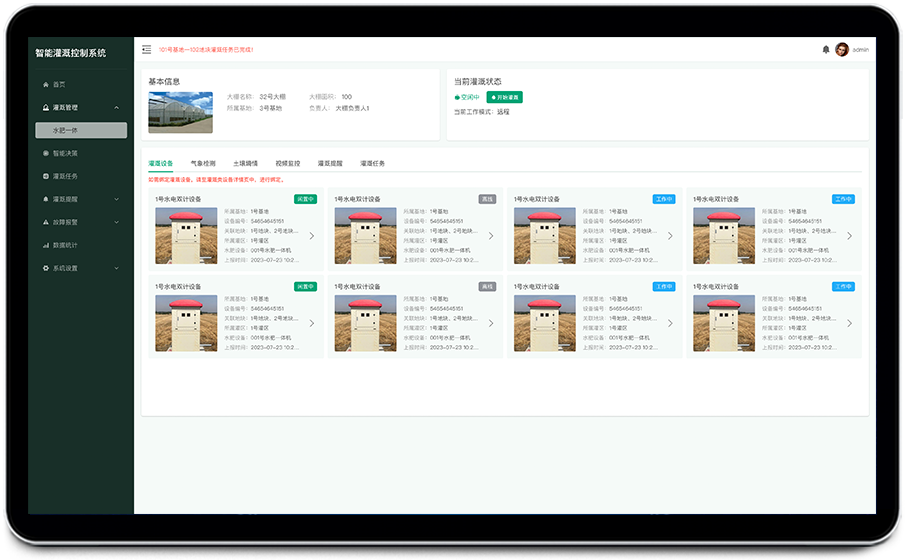905x560 pixels.
Task: Click the second-row 闲置中 status badge
Action: (305, 286)
